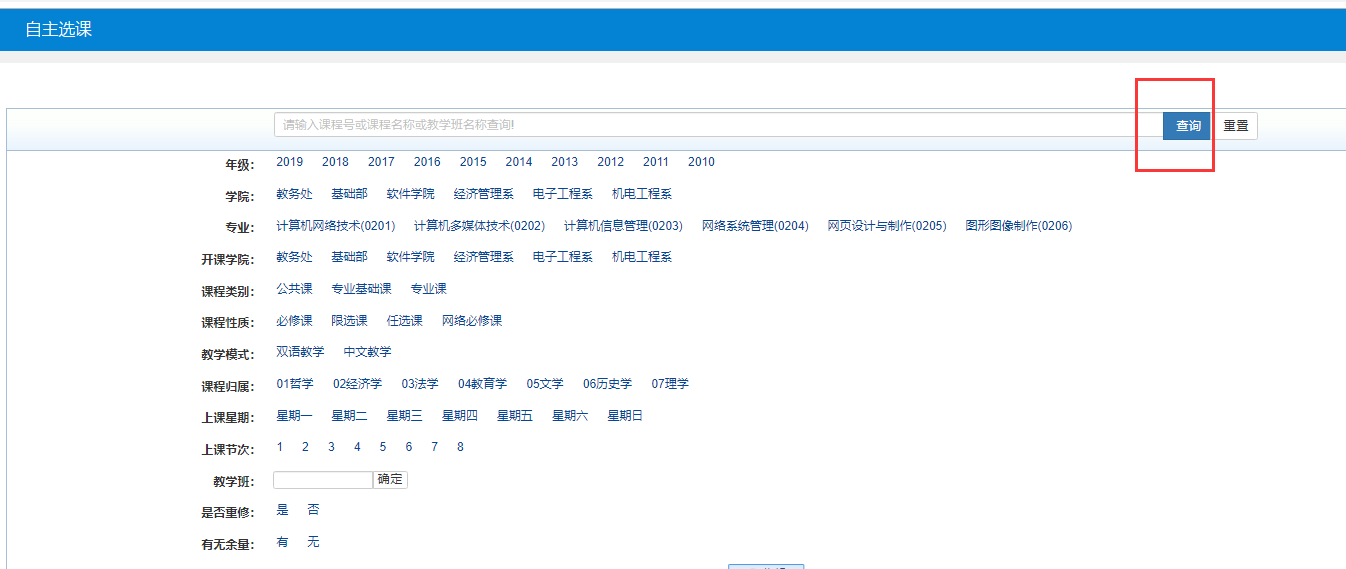Select major 计算机网络技术(0201)
The image size is (1346, 569).
click(x=335, y=226)
